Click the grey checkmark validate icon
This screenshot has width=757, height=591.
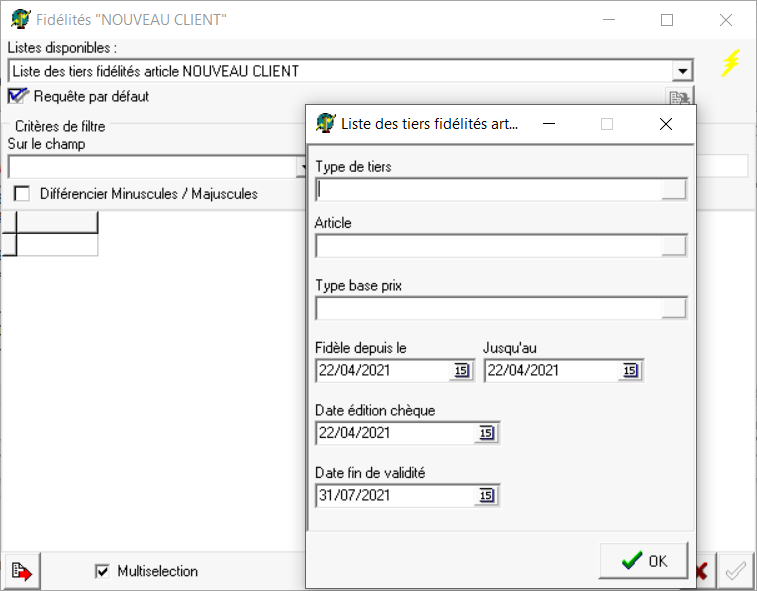(x=736, y=571)
